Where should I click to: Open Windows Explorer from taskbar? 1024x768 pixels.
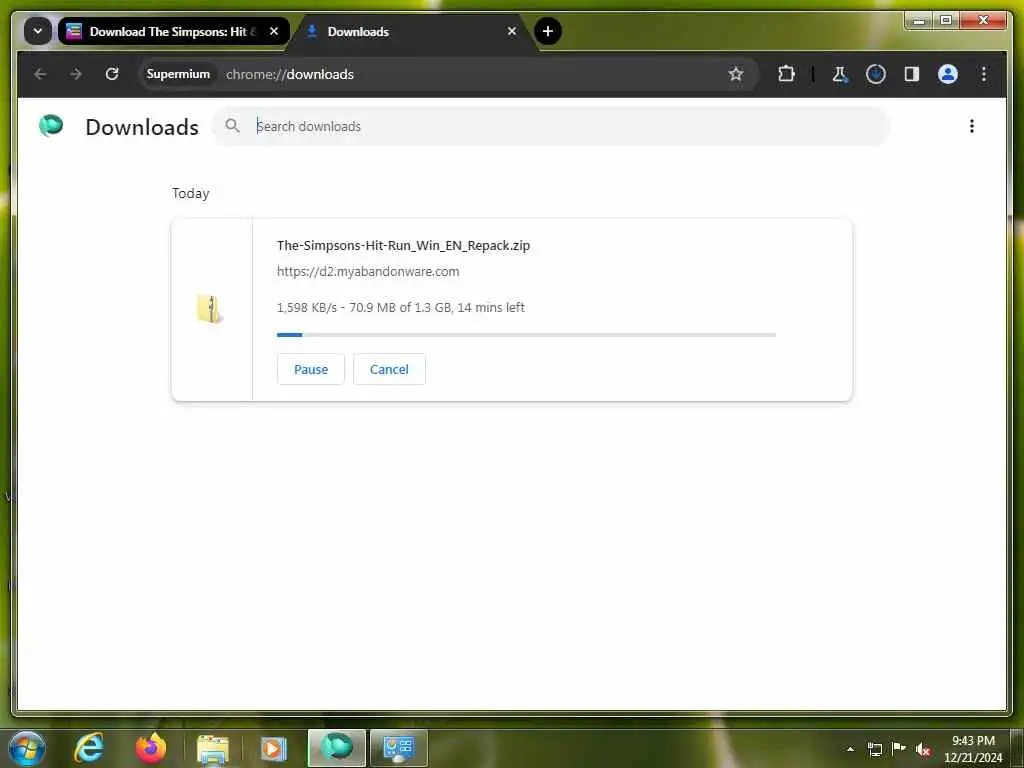click(x=213, y=749)
